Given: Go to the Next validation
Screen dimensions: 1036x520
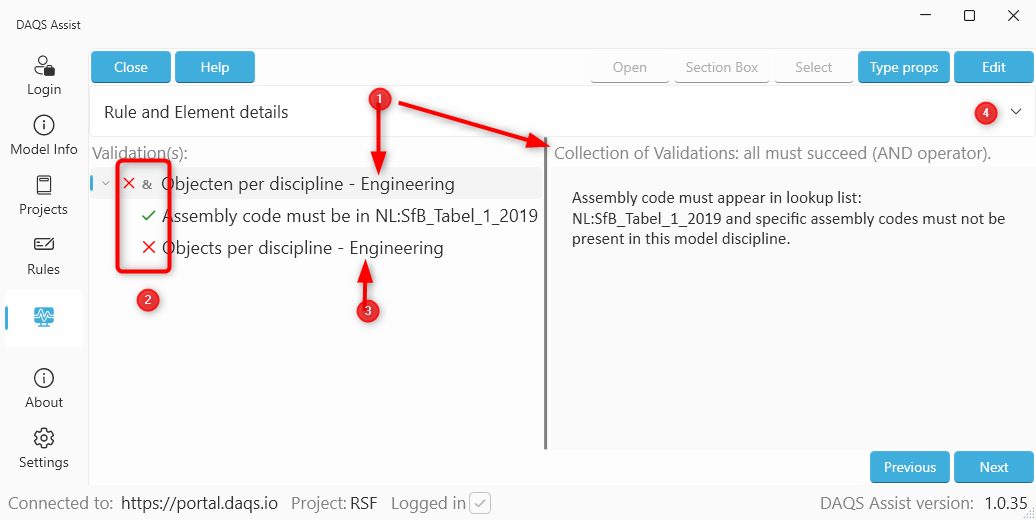Looking at the screenshot, I should tap(993, 467).
